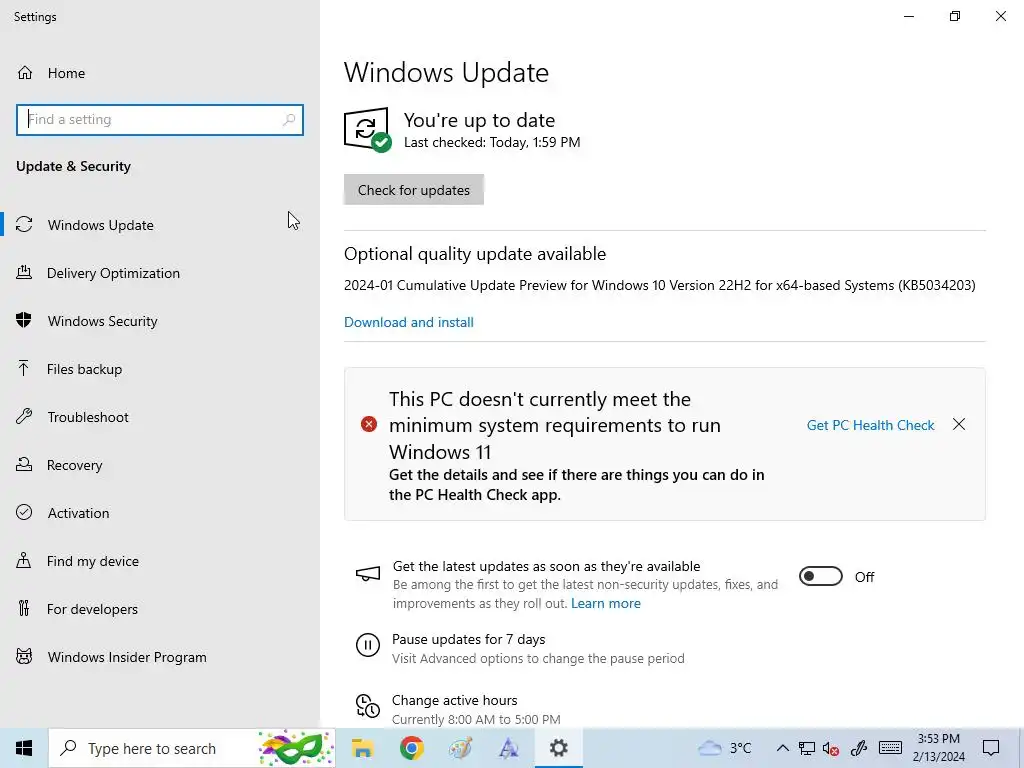Open Activation settings
This screenshot has height=768, width=1024.
point(160,513)
